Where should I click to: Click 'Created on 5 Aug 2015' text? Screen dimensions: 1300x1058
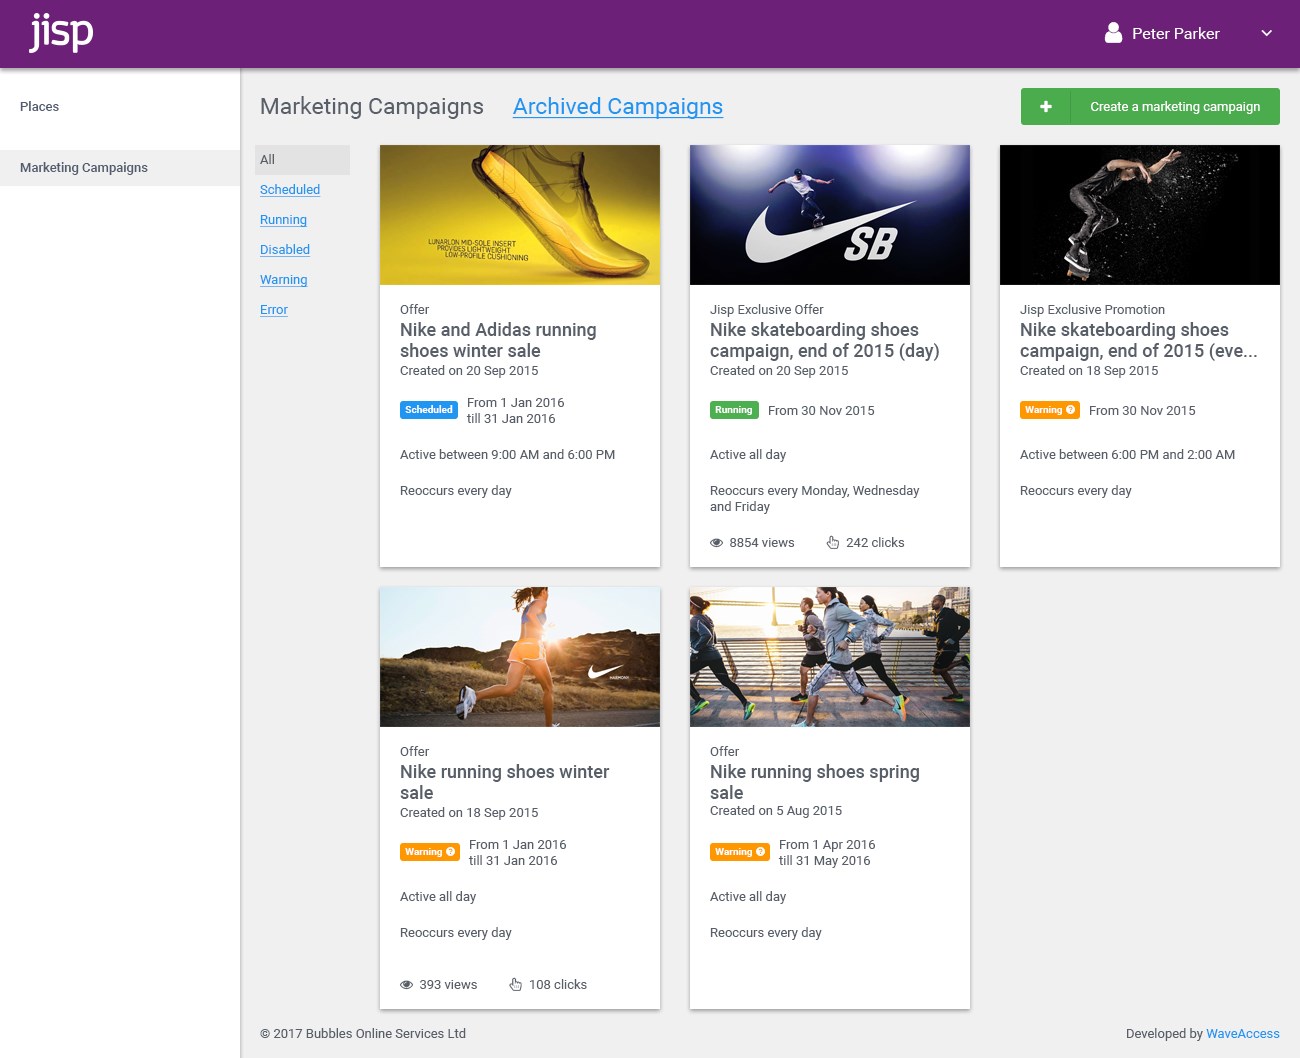(776, 811)
